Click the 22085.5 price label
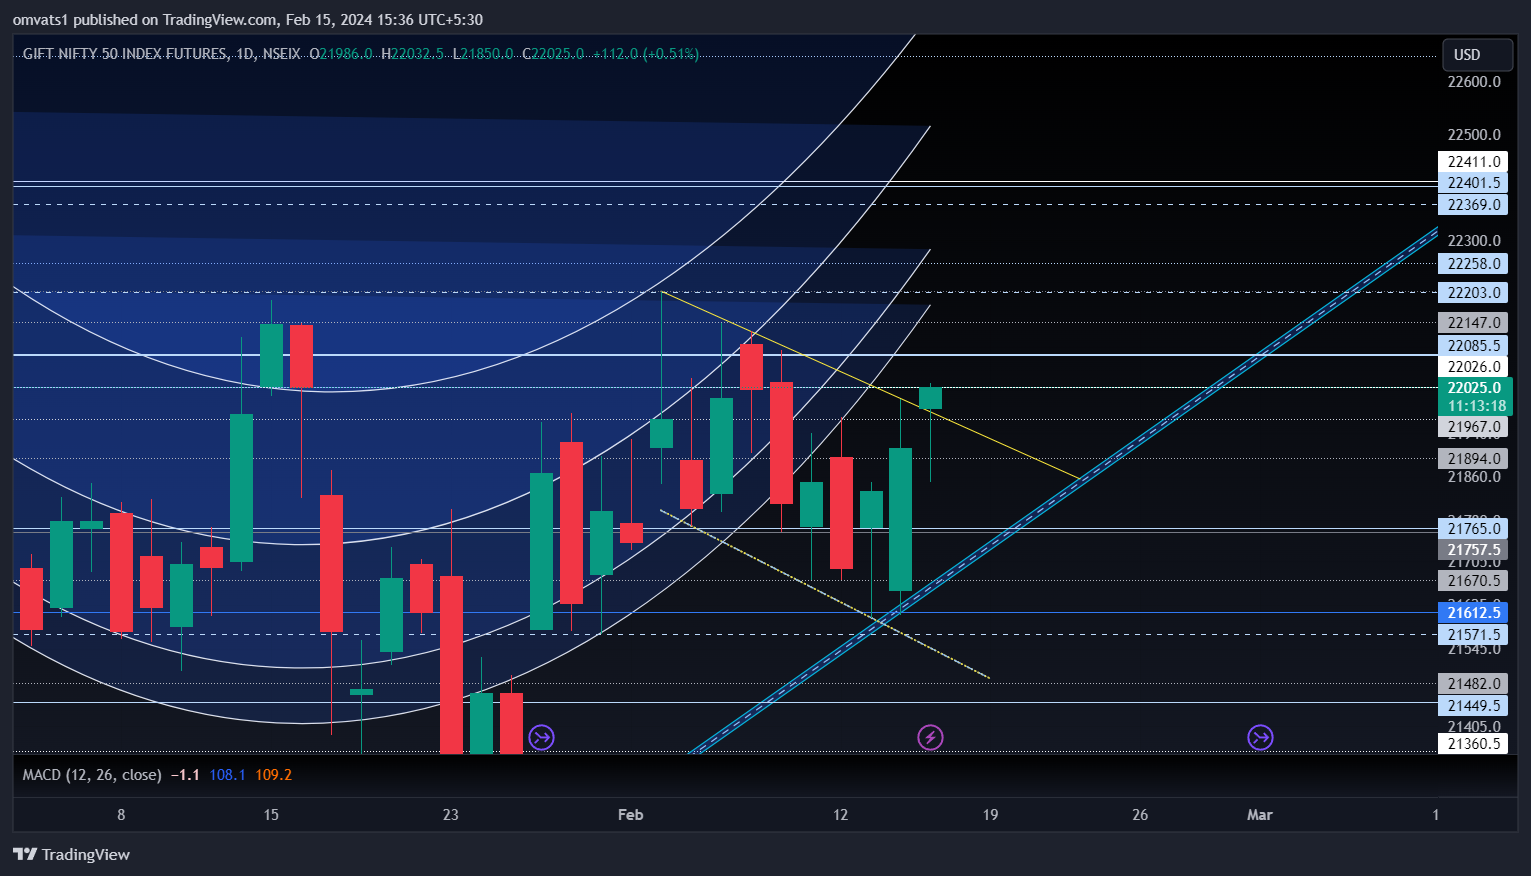 1473,346
